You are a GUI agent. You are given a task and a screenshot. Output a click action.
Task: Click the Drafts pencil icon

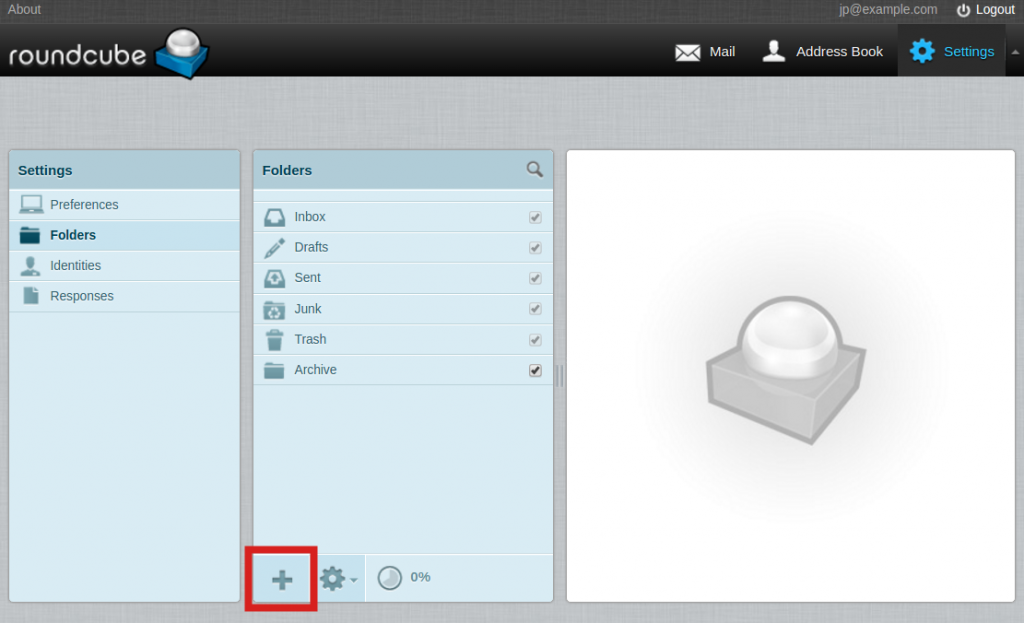pos(274,248)
